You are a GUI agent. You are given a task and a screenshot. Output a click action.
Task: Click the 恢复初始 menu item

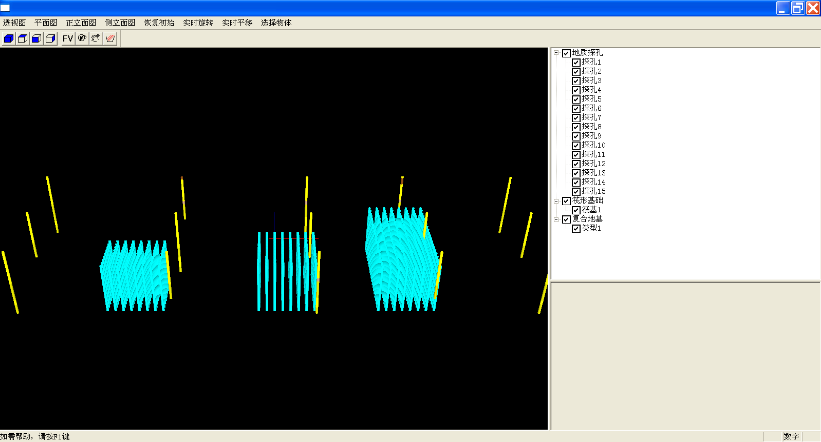tap(159, 23)
